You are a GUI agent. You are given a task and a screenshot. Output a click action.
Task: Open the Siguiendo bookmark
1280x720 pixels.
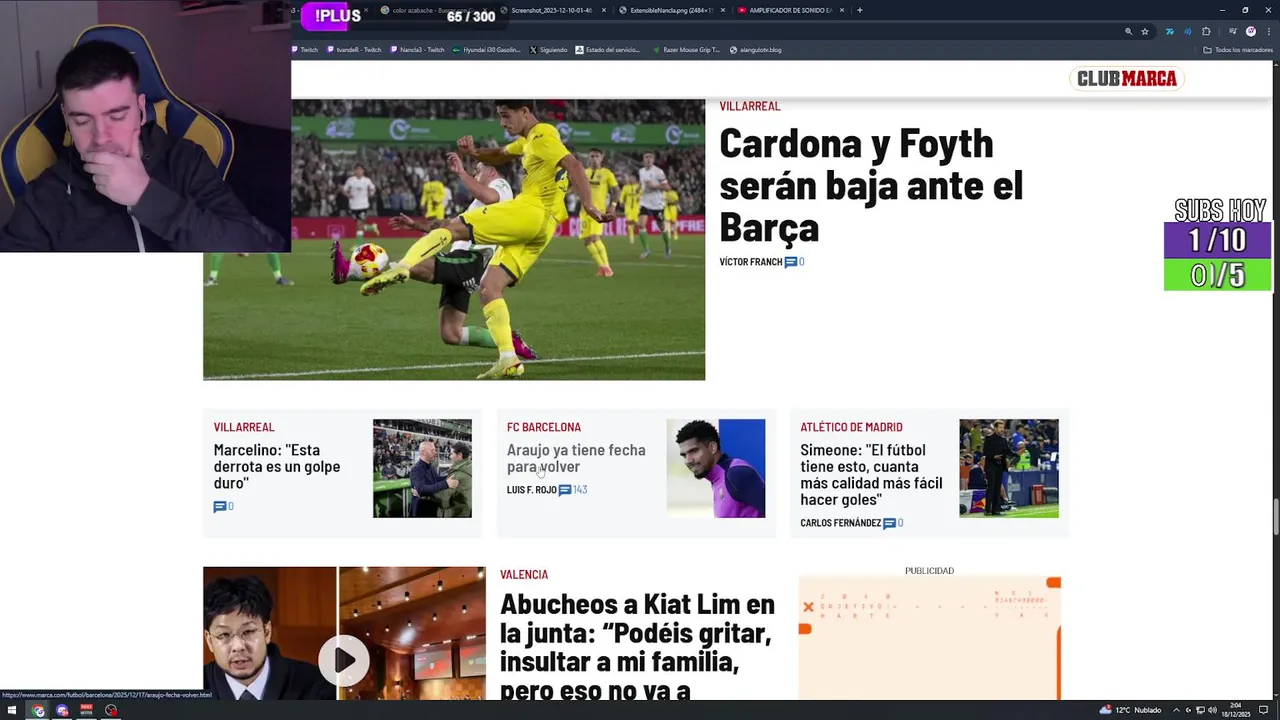(x=548, y=49)
